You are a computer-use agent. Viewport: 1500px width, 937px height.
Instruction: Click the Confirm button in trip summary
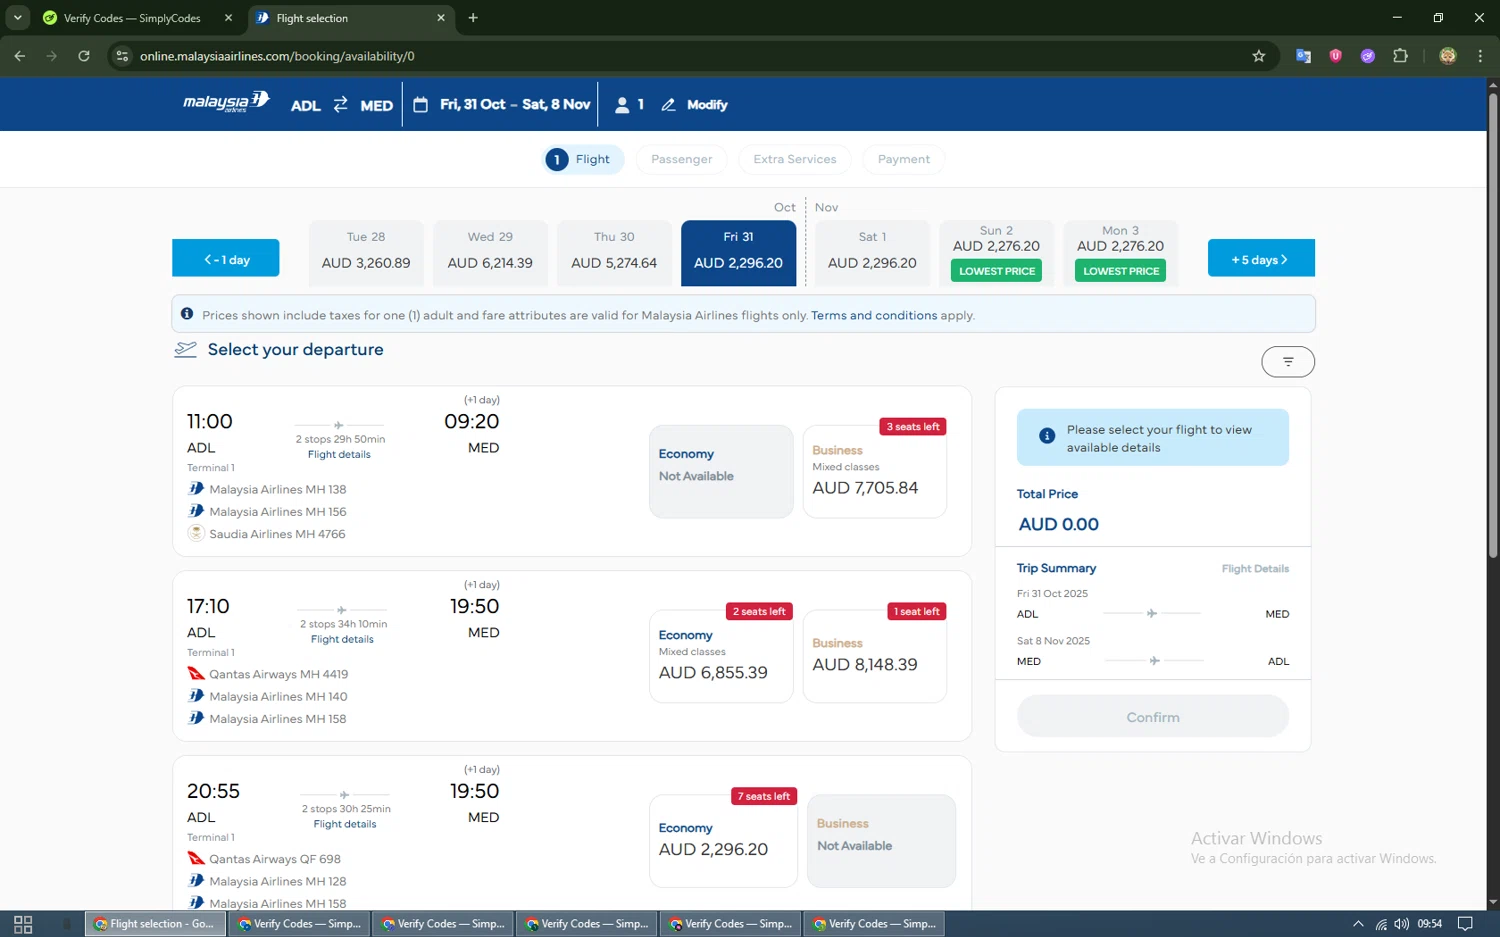pos(1153,717)
